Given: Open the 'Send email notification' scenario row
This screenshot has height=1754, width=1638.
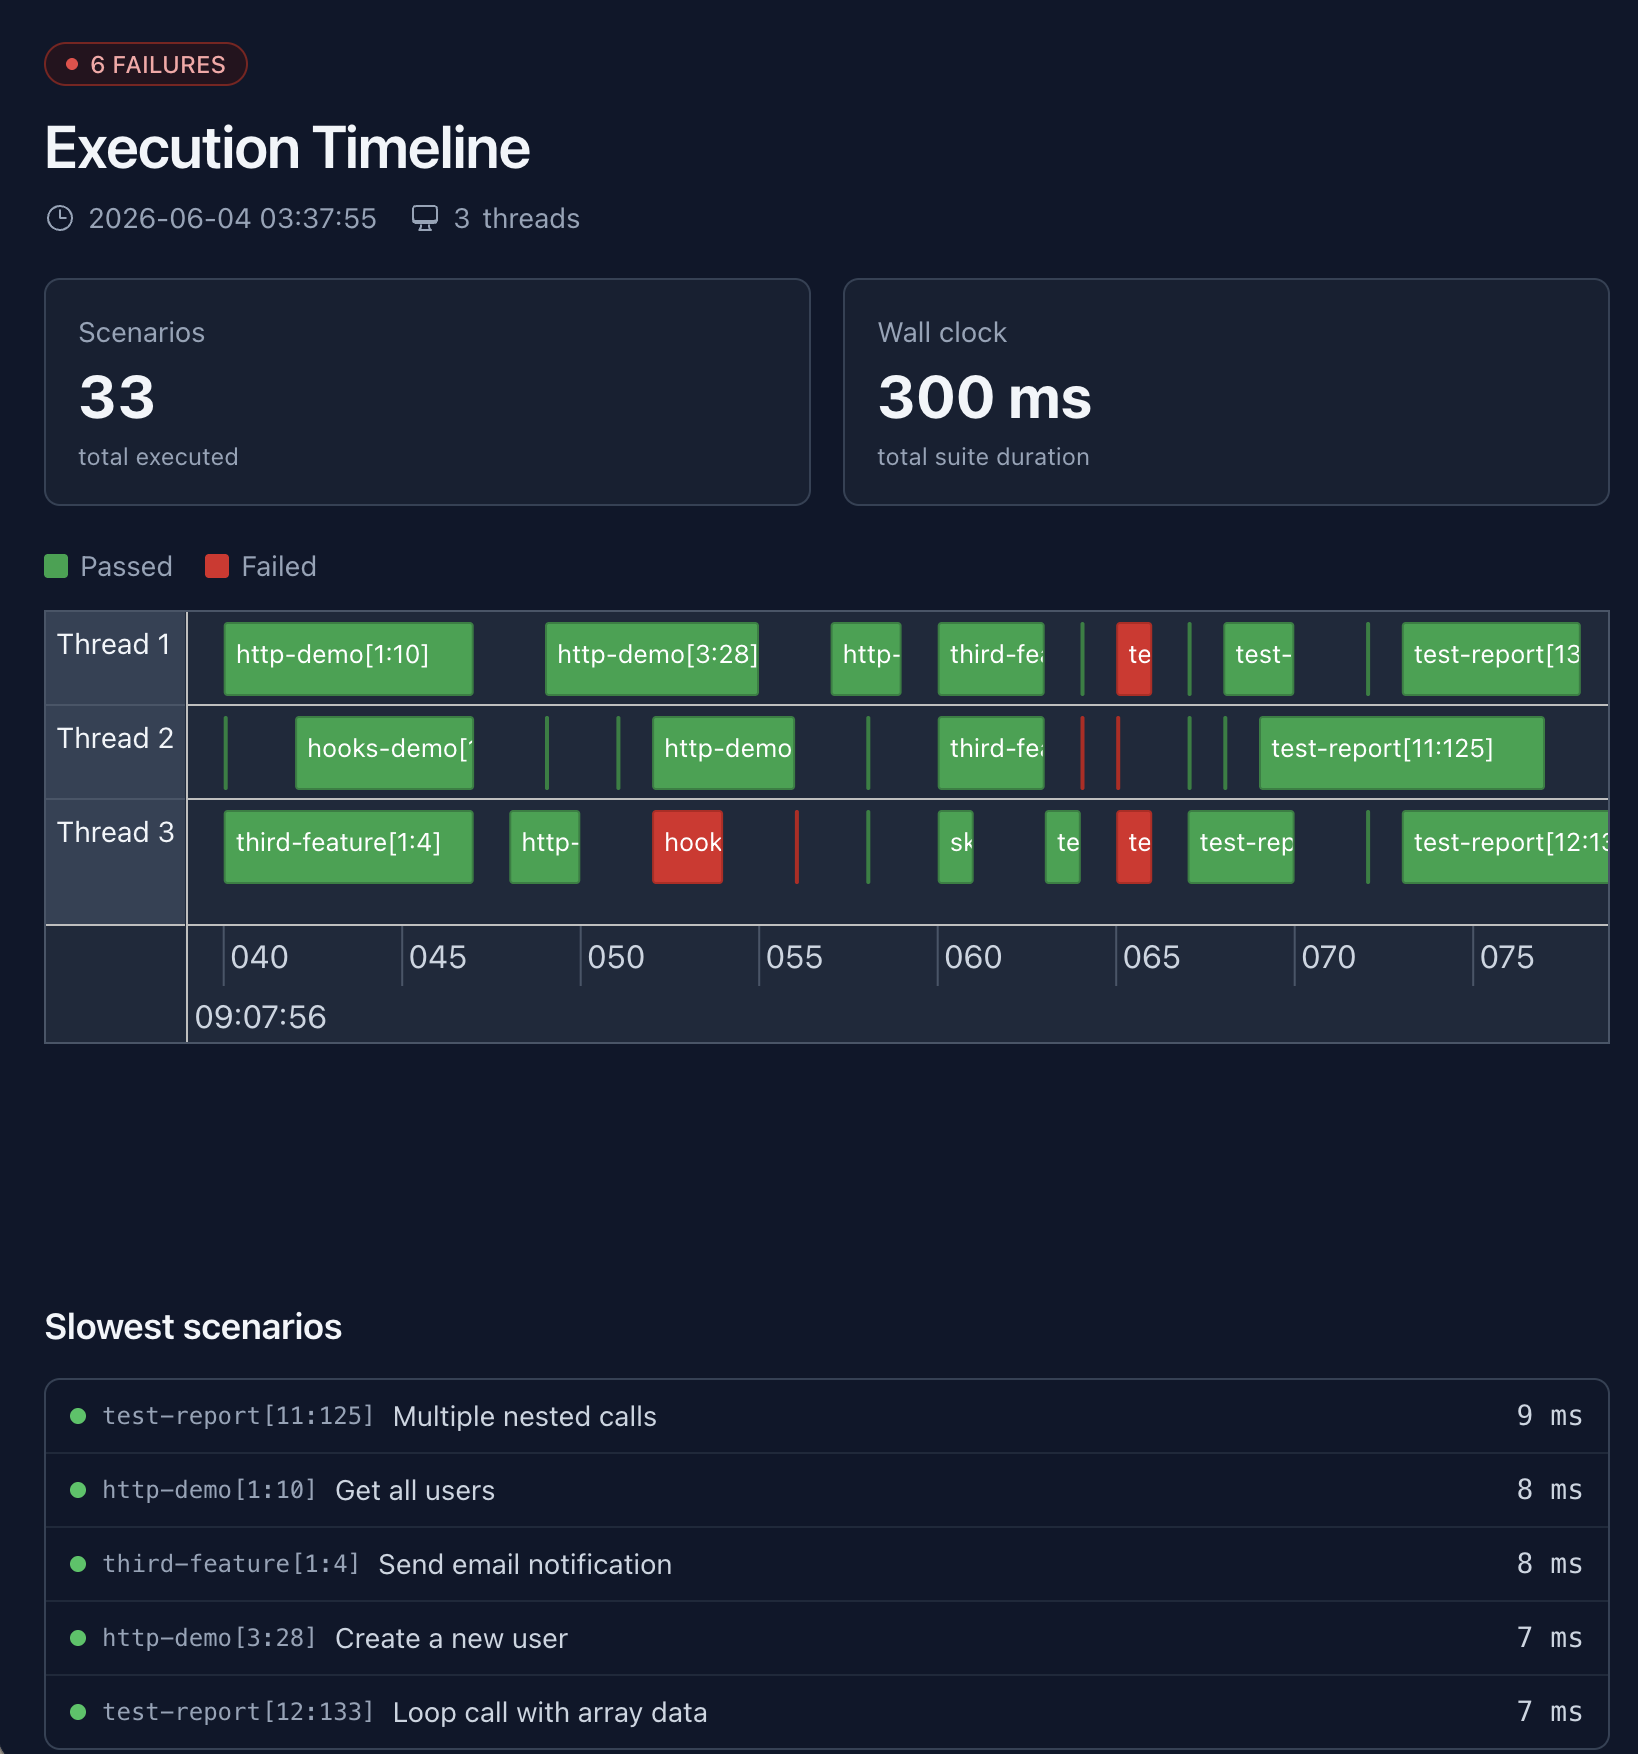Looking at the screenshot, I should click(x=827, y=1564).
